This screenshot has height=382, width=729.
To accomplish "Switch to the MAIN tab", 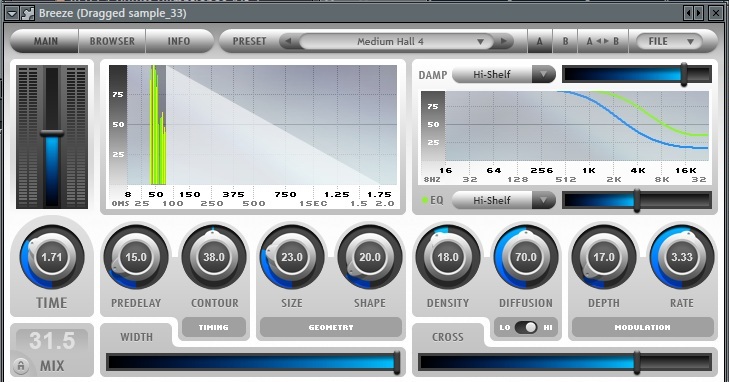I will coord(45,41).
